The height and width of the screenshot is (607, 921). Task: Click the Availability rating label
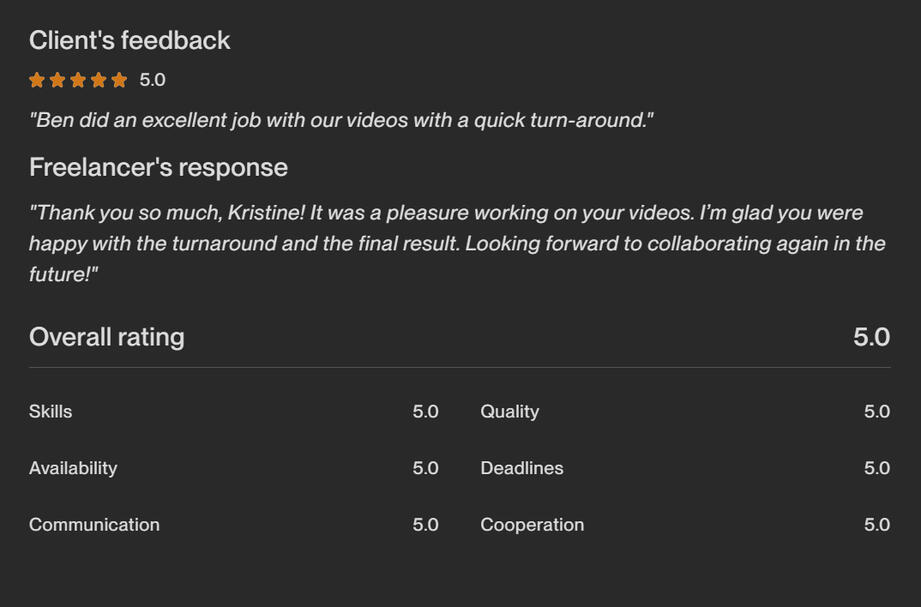point(73,468)
